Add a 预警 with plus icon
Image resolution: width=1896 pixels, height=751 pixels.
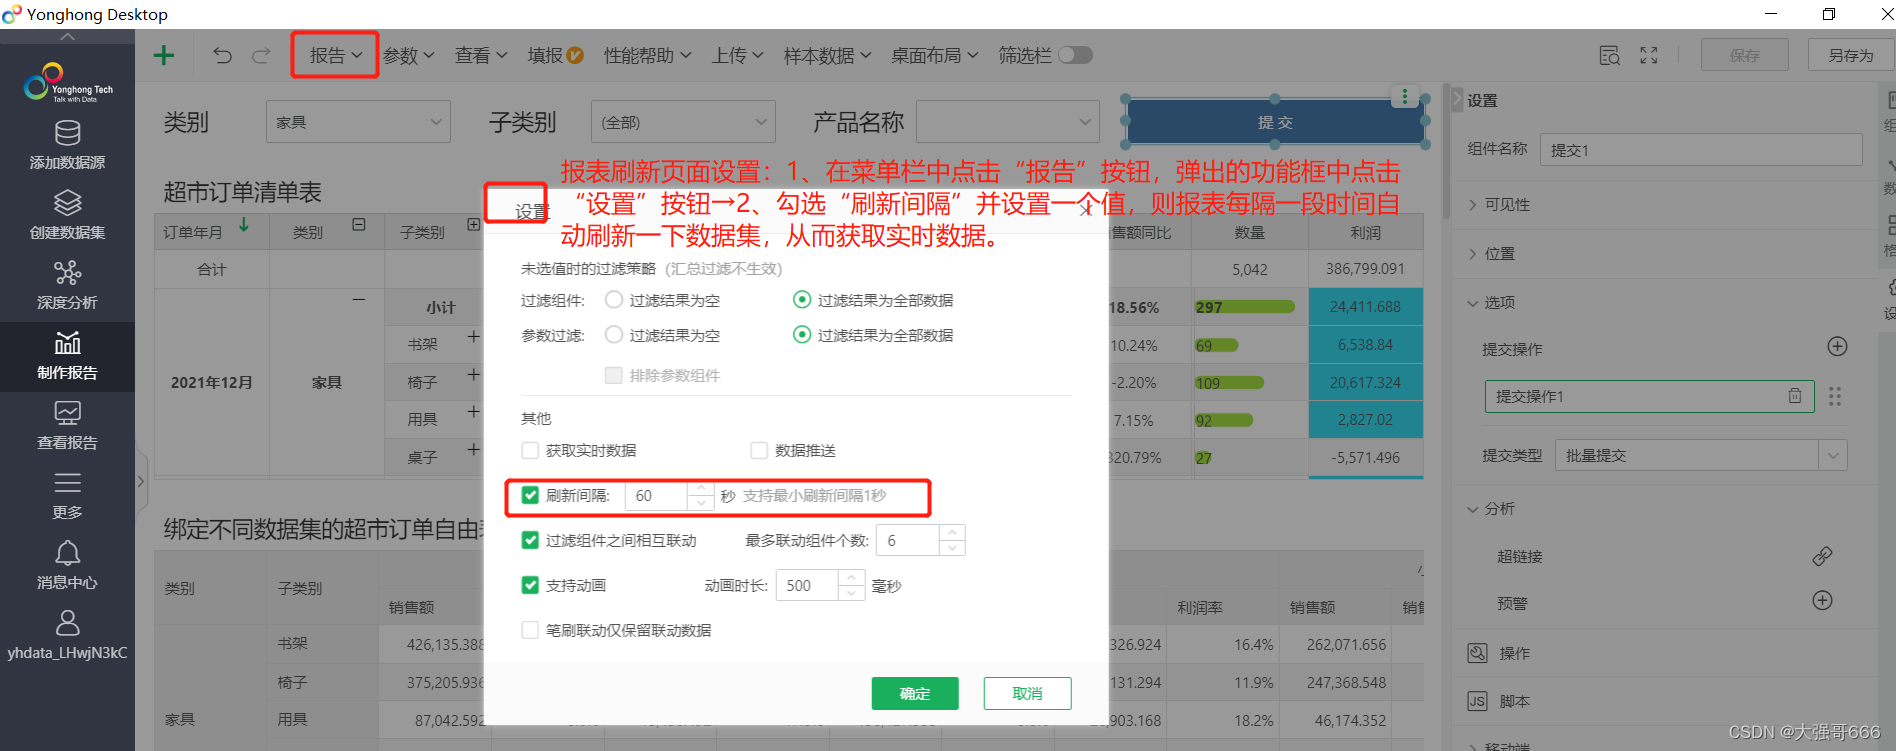(1822, 600)
